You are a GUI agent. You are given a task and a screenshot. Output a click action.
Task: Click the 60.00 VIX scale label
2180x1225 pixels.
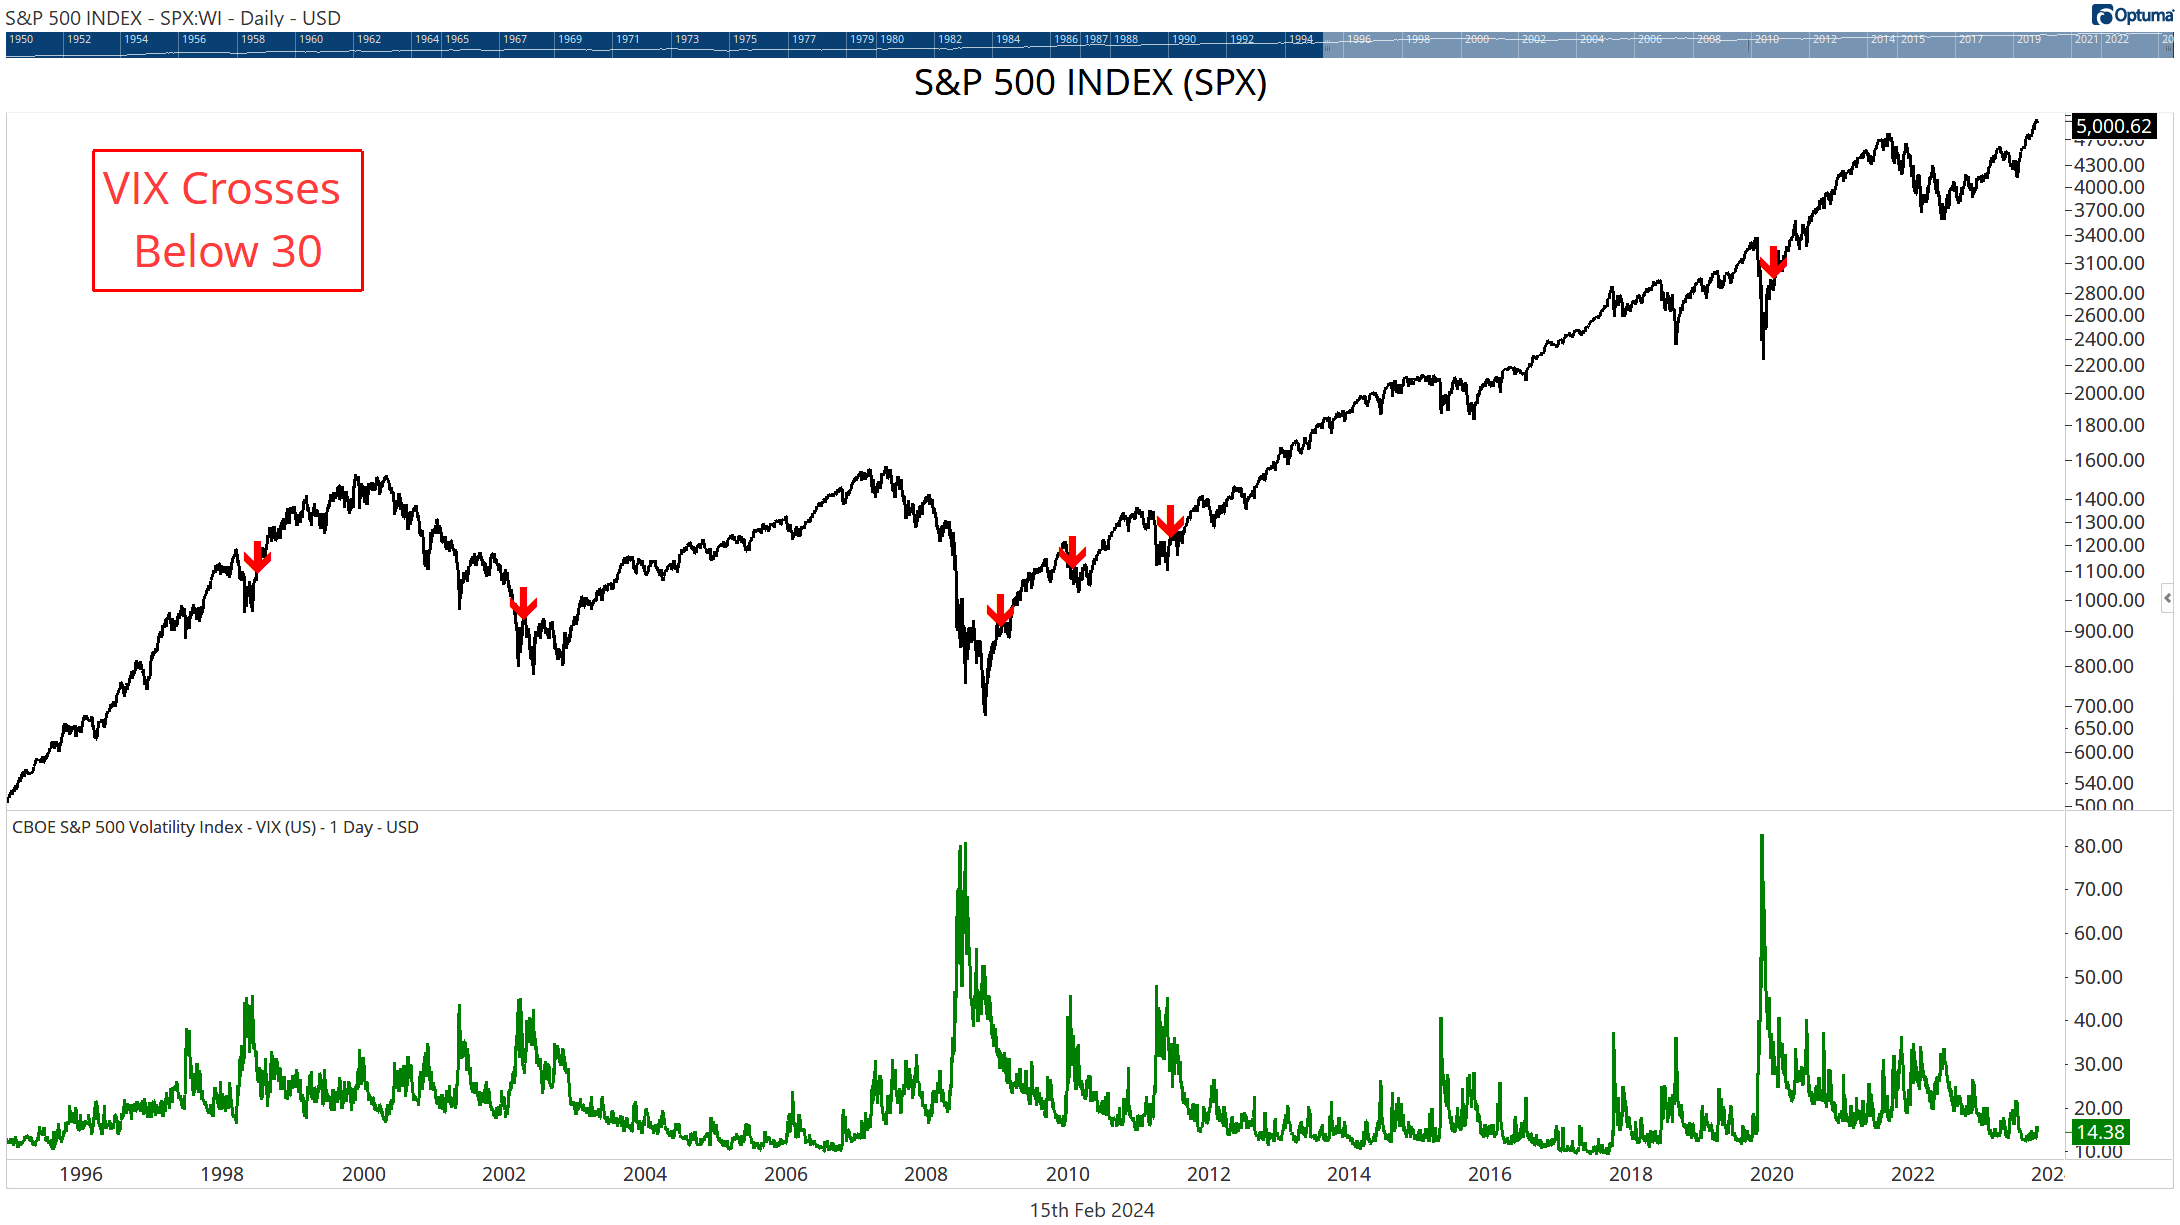point(2098,933)
